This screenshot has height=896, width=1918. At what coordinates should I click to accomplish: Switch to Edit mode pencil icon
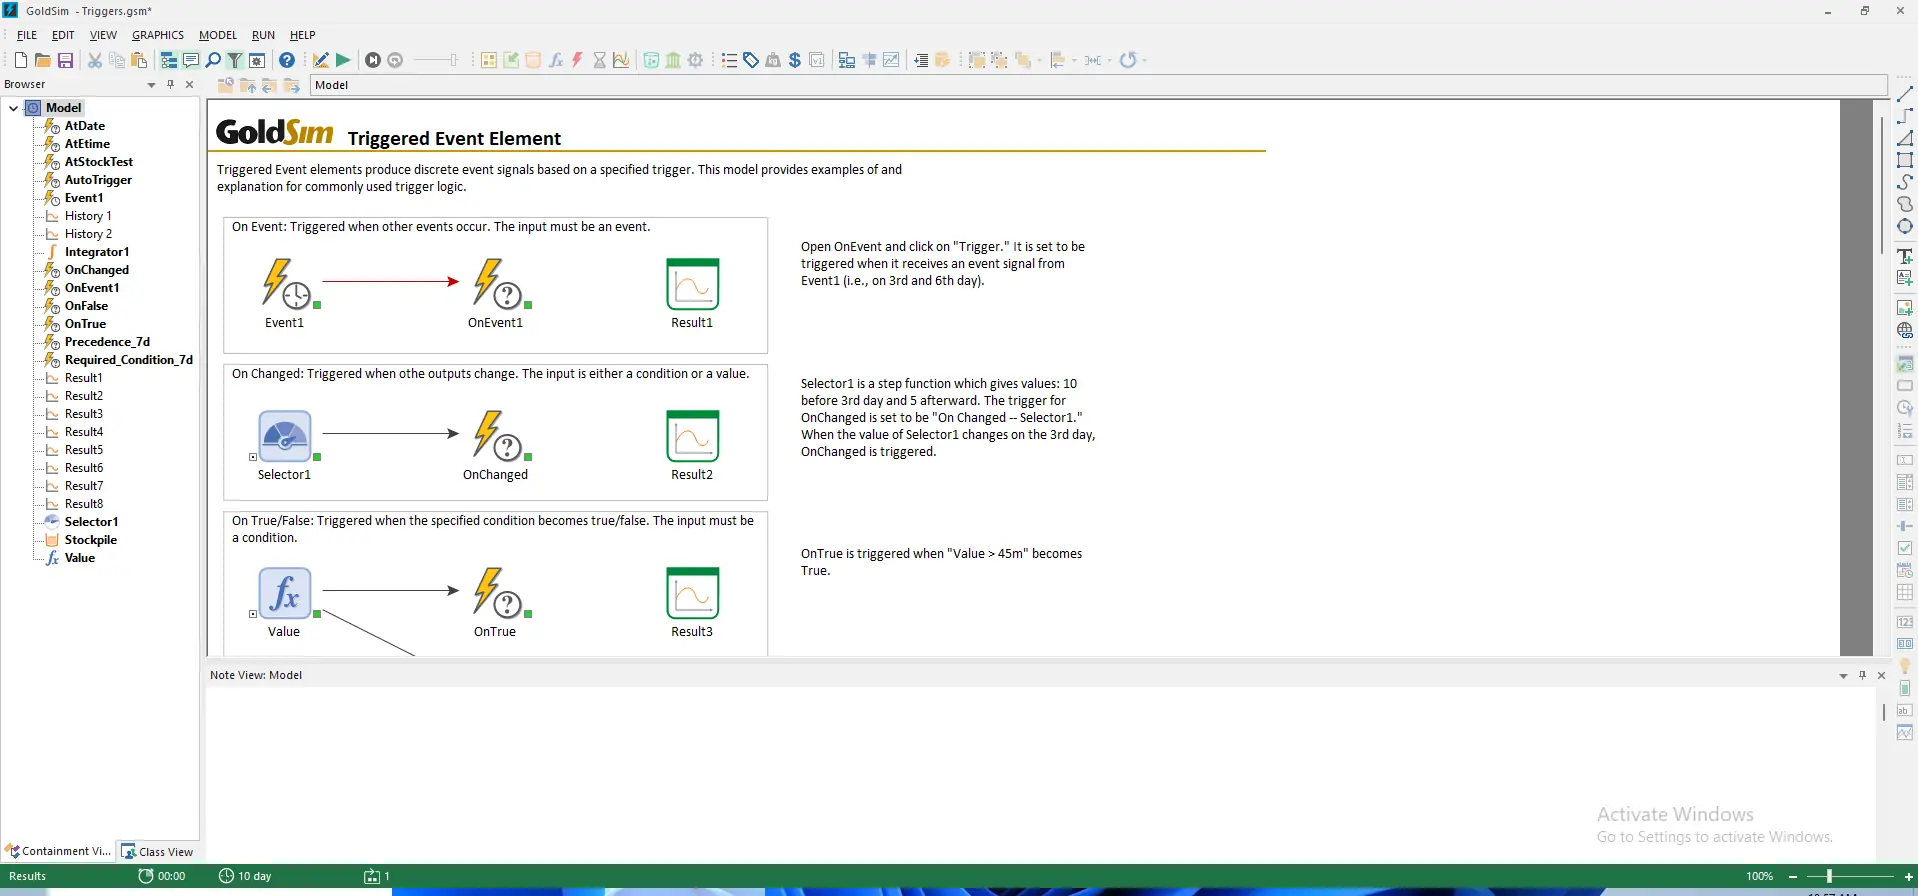pyautogui.click(x=321, y=60)
